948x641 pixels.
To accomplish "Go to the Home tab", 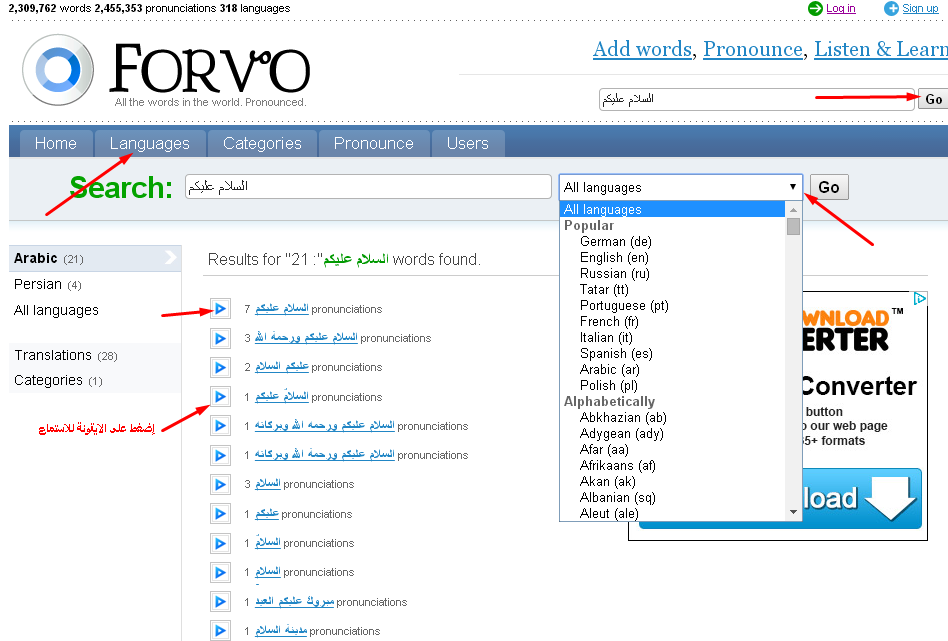I will coord(56,143).
